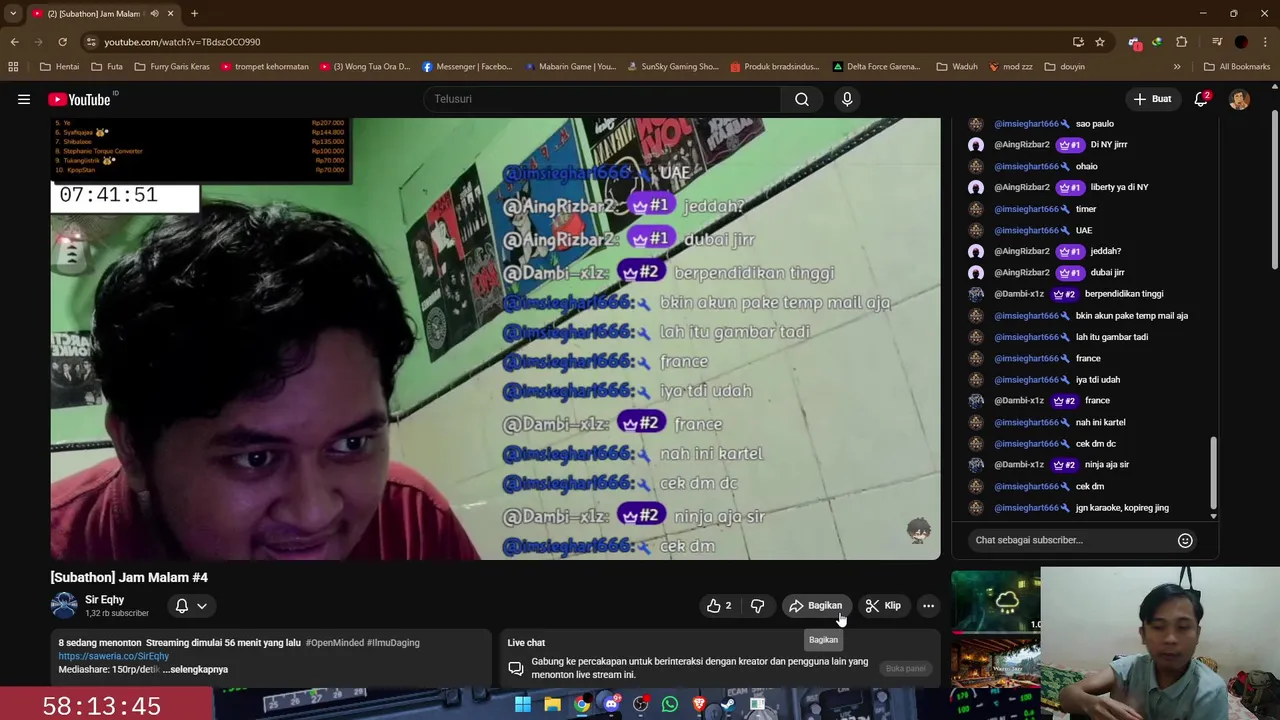The image size is (1280, 720).
Task: Expand the description with ...selengkapnya
Action: pyautogui.click(x=196, y=669)
